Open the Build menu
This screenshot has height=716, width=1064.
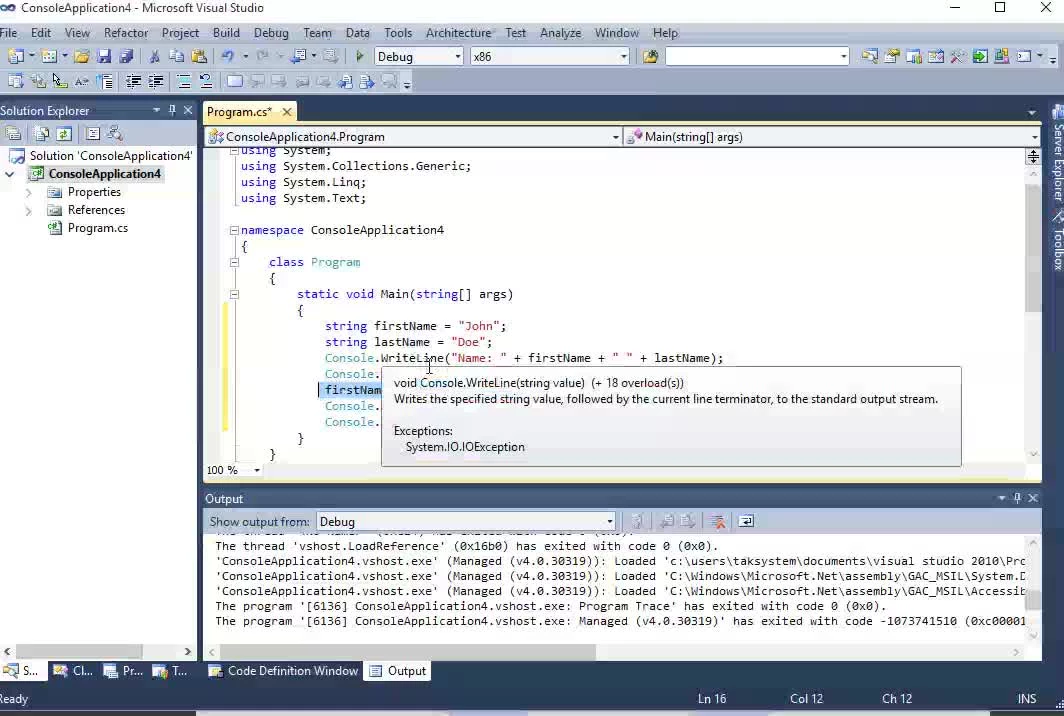(226, 33)
